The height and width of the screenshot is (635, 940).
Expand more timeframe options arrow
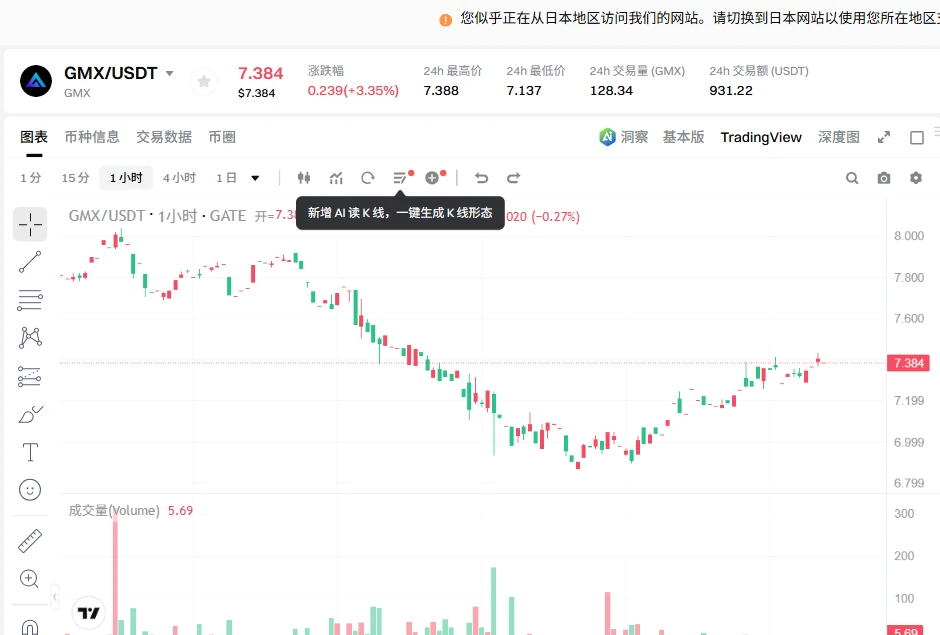[255, 178]
